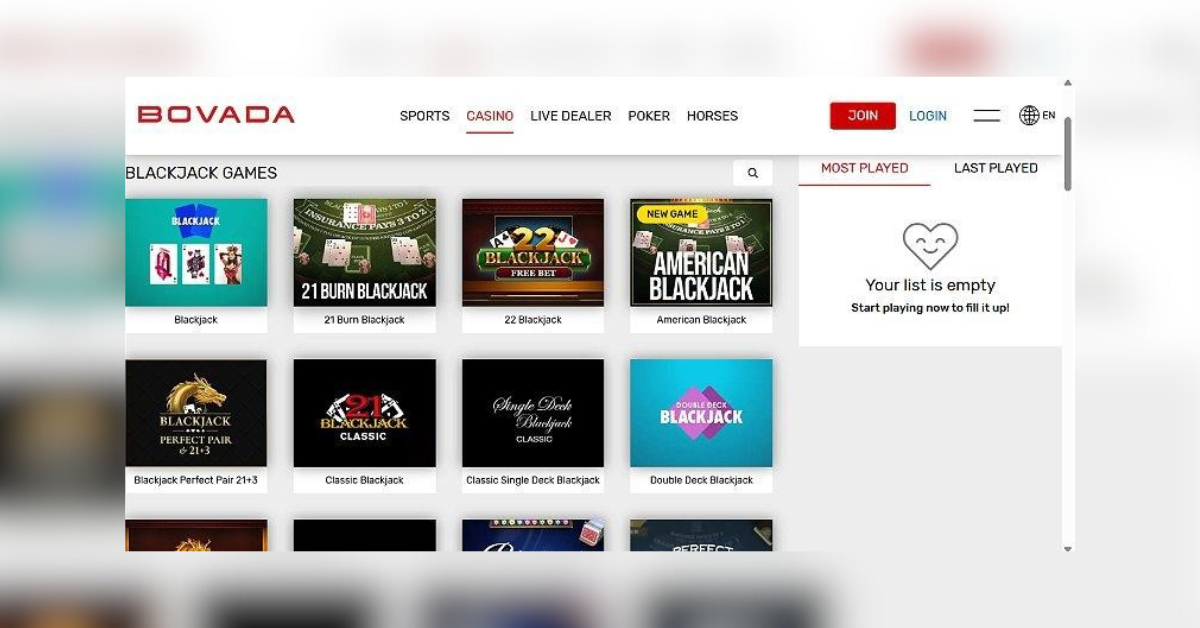Screen dimensions: 1200x628
Task: Click the 'Classic Blackjack' title text
Action: [x=365, y=480]
